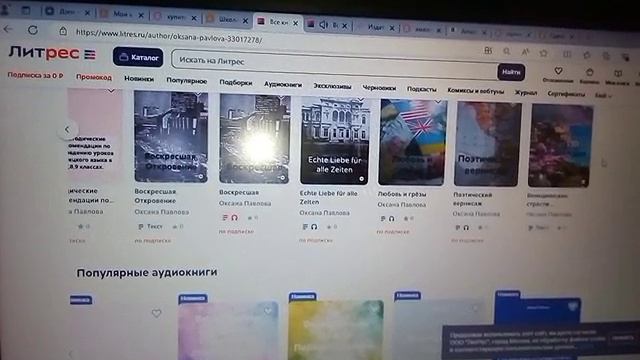Screen dimensions: 640x360
Task: Open the Поэтический вернисаж book cover
Action: click(x=487, y=144)
